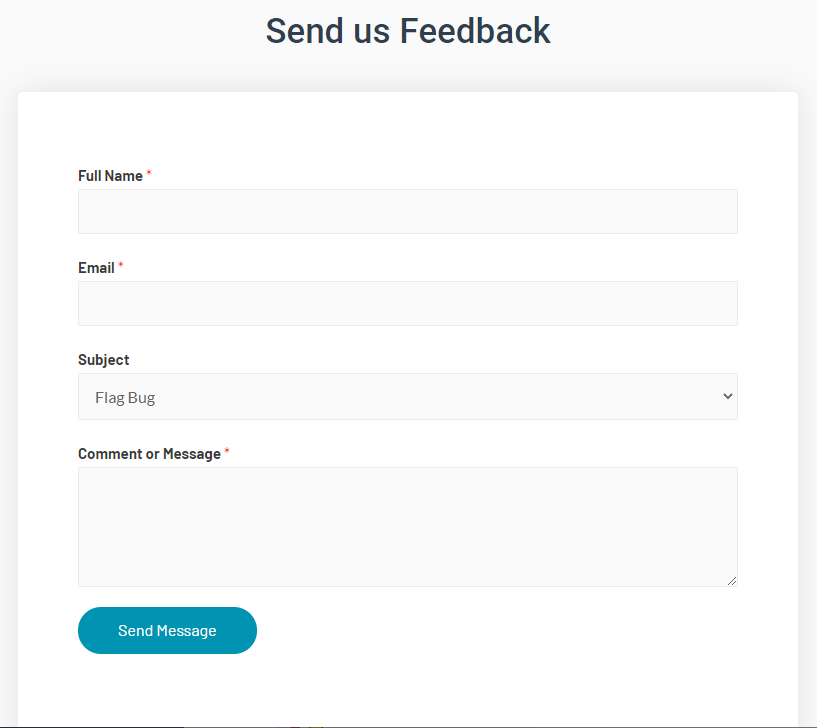Focus the Email input box

click(x=407, y=303)
